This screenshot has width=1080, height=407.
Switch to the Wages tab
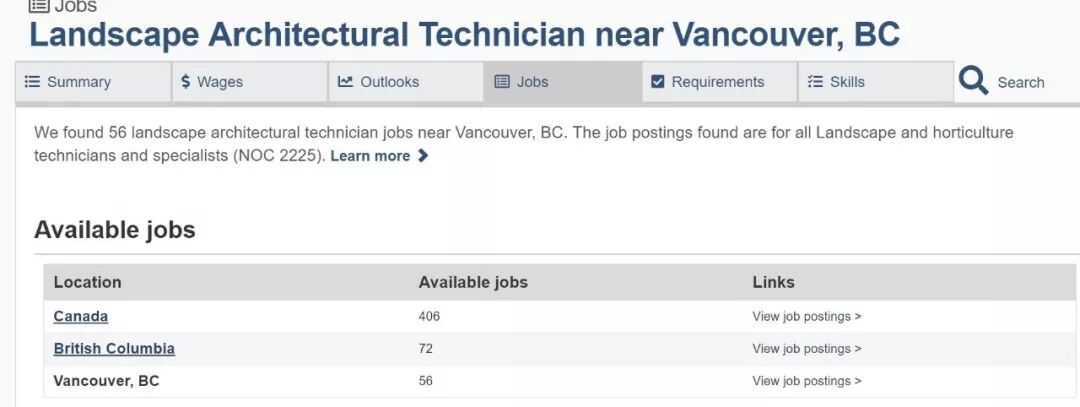[x=249, y=82]
